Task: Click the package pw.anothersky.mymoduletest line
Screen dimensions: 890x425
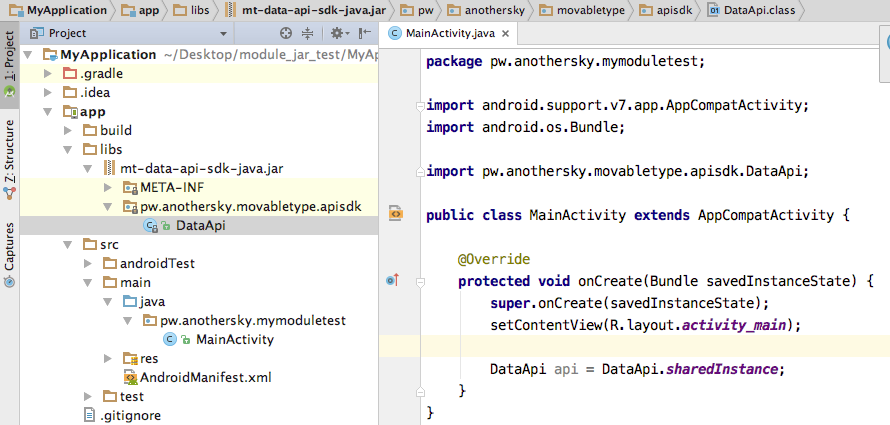Action: pyautogui.click(x=565, y=61)
